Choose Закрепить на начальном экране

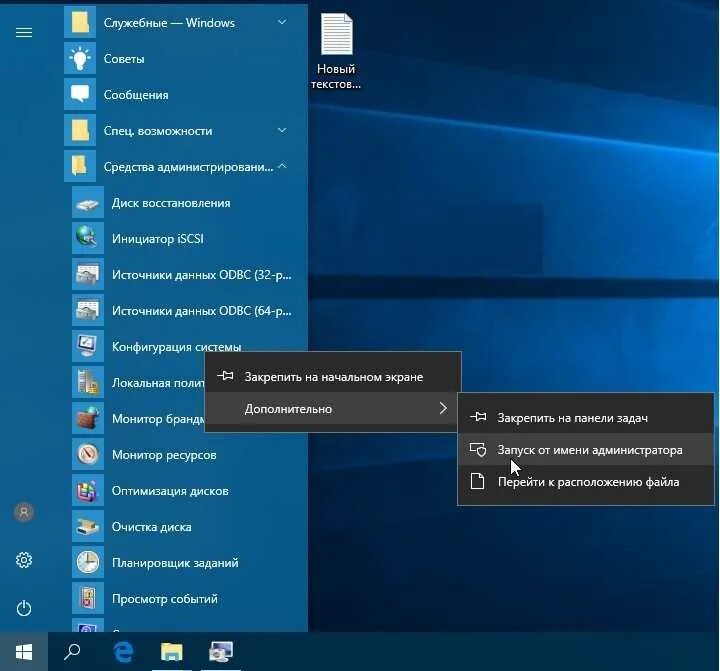333,377
